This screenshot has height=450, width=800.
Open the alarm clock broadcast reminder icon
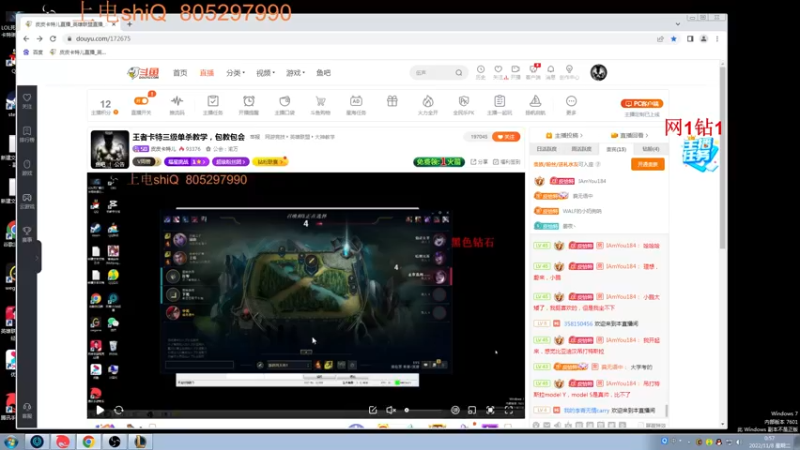(x=249, y=105)
